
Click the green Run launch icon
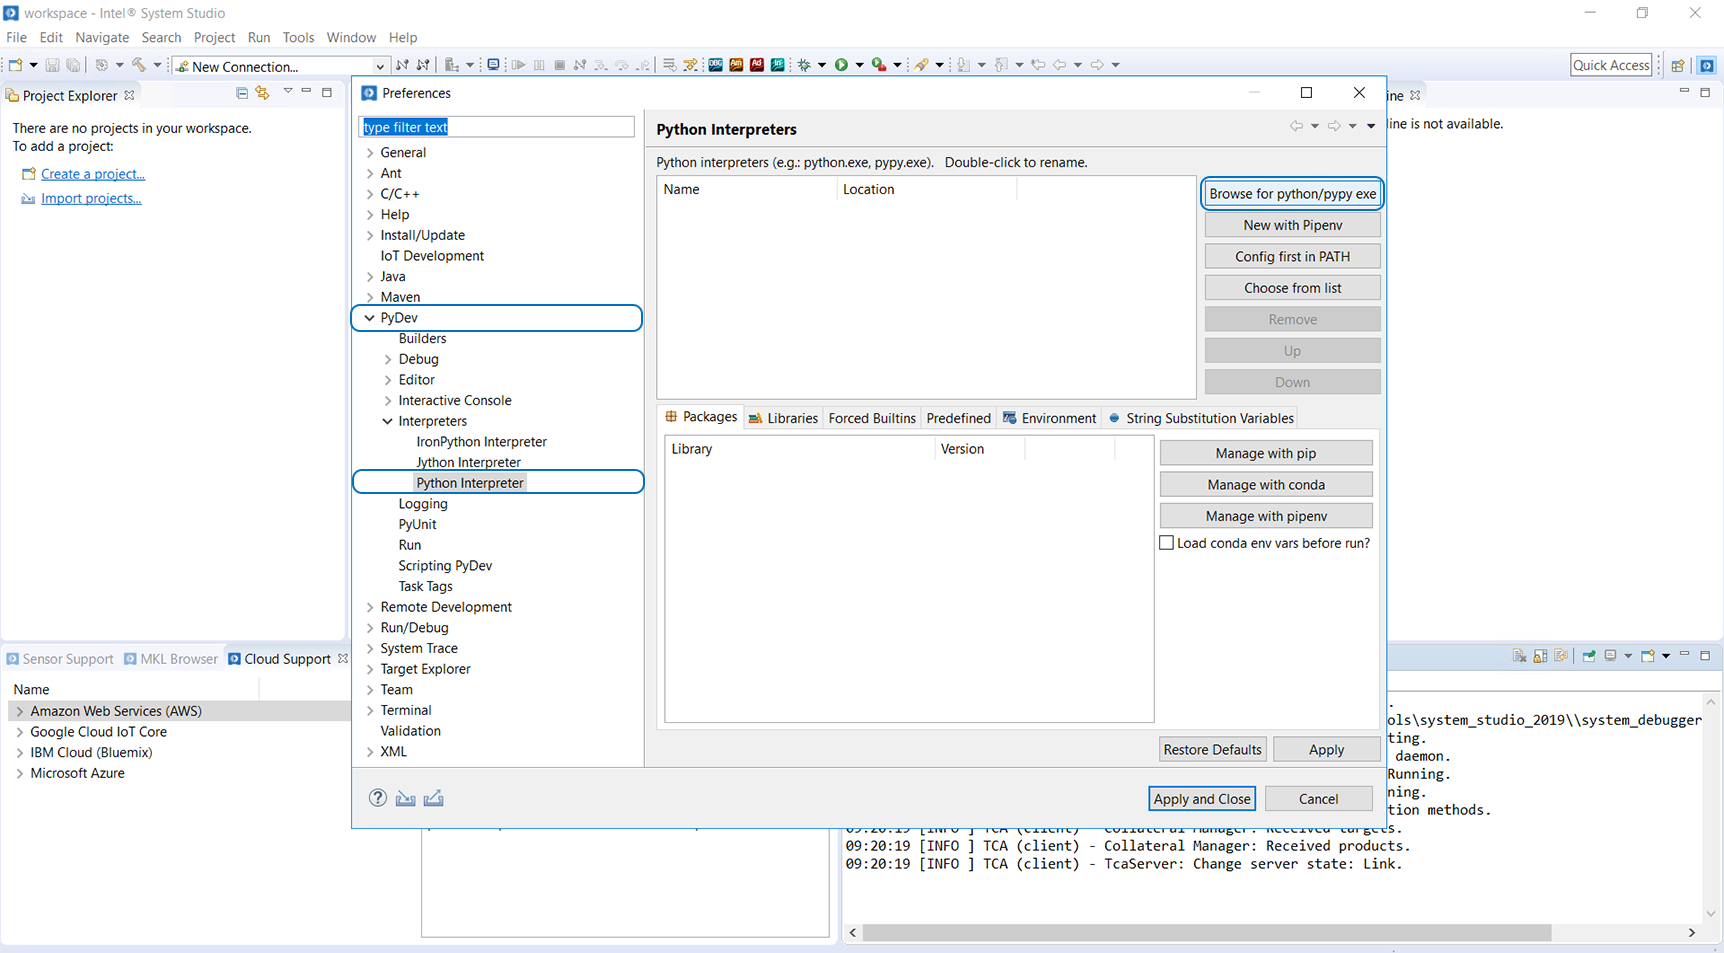(841, 65)
